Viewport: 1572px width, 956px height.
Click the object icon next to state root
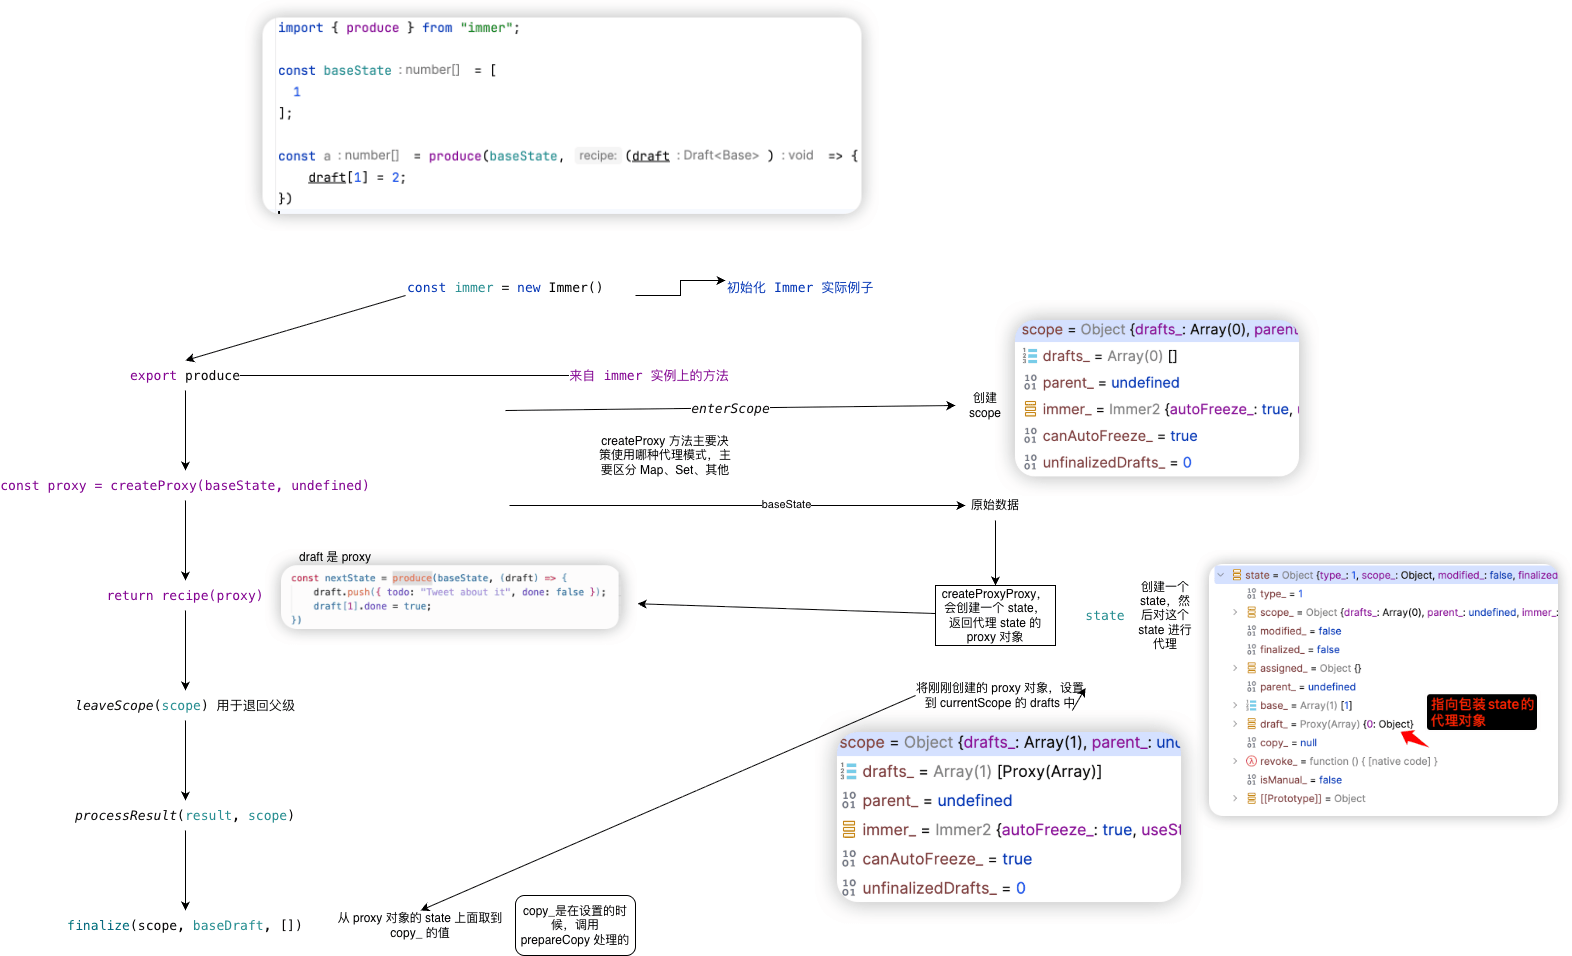point(1237,575)
